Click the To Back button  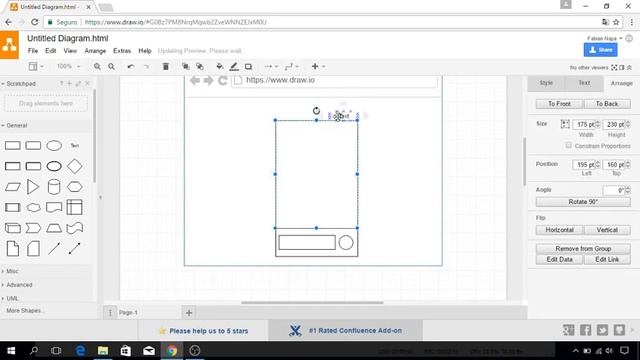coord(607,104)
